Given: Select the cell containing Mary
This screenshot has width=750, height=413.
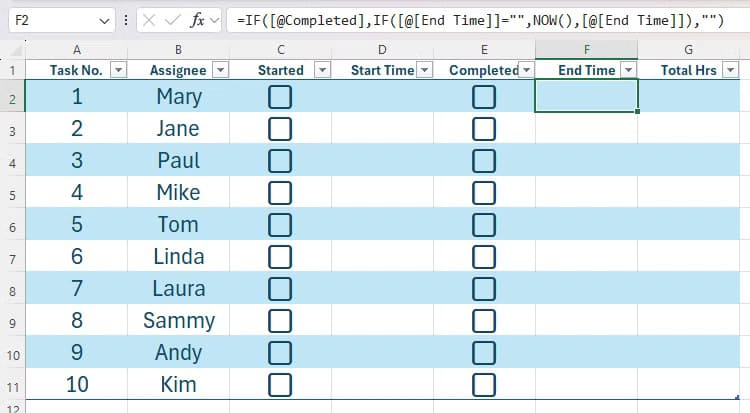Looking at the screenshot, I should pyautogui.click(x=178, y=97).
